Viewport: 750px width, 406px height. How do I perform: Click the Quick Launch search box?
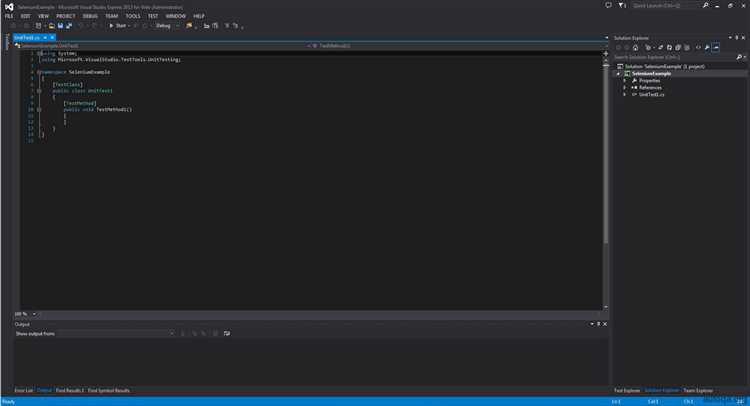point(665,6)
